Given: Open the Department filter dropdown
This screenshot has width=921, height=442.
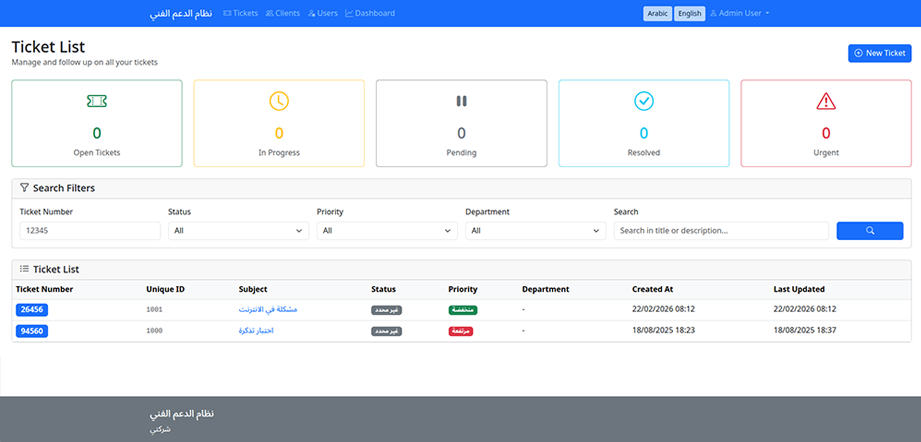Looking at the screenshot, I should pos(535,231).
